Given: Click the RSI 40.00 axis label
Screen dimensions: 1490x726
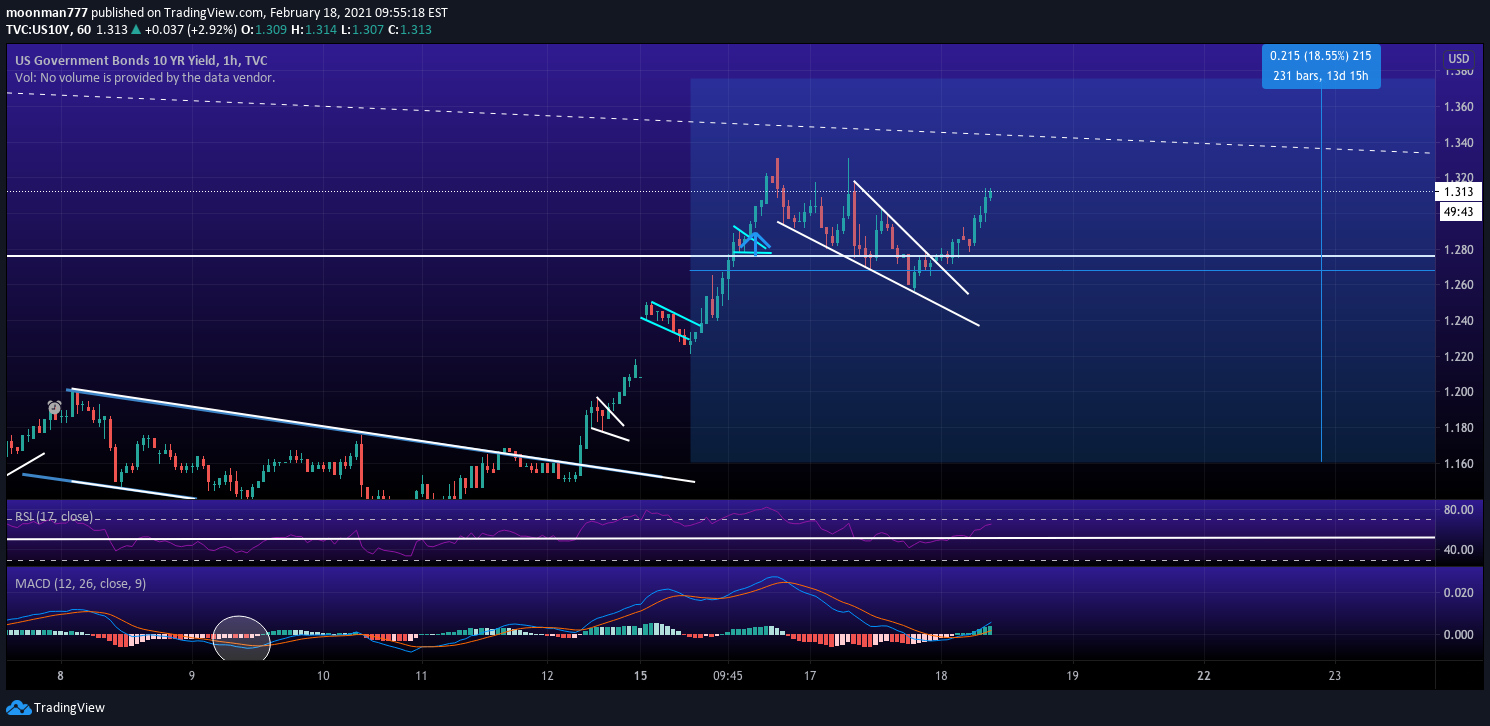Looking at the screenshot, I should coord(1459,550).
